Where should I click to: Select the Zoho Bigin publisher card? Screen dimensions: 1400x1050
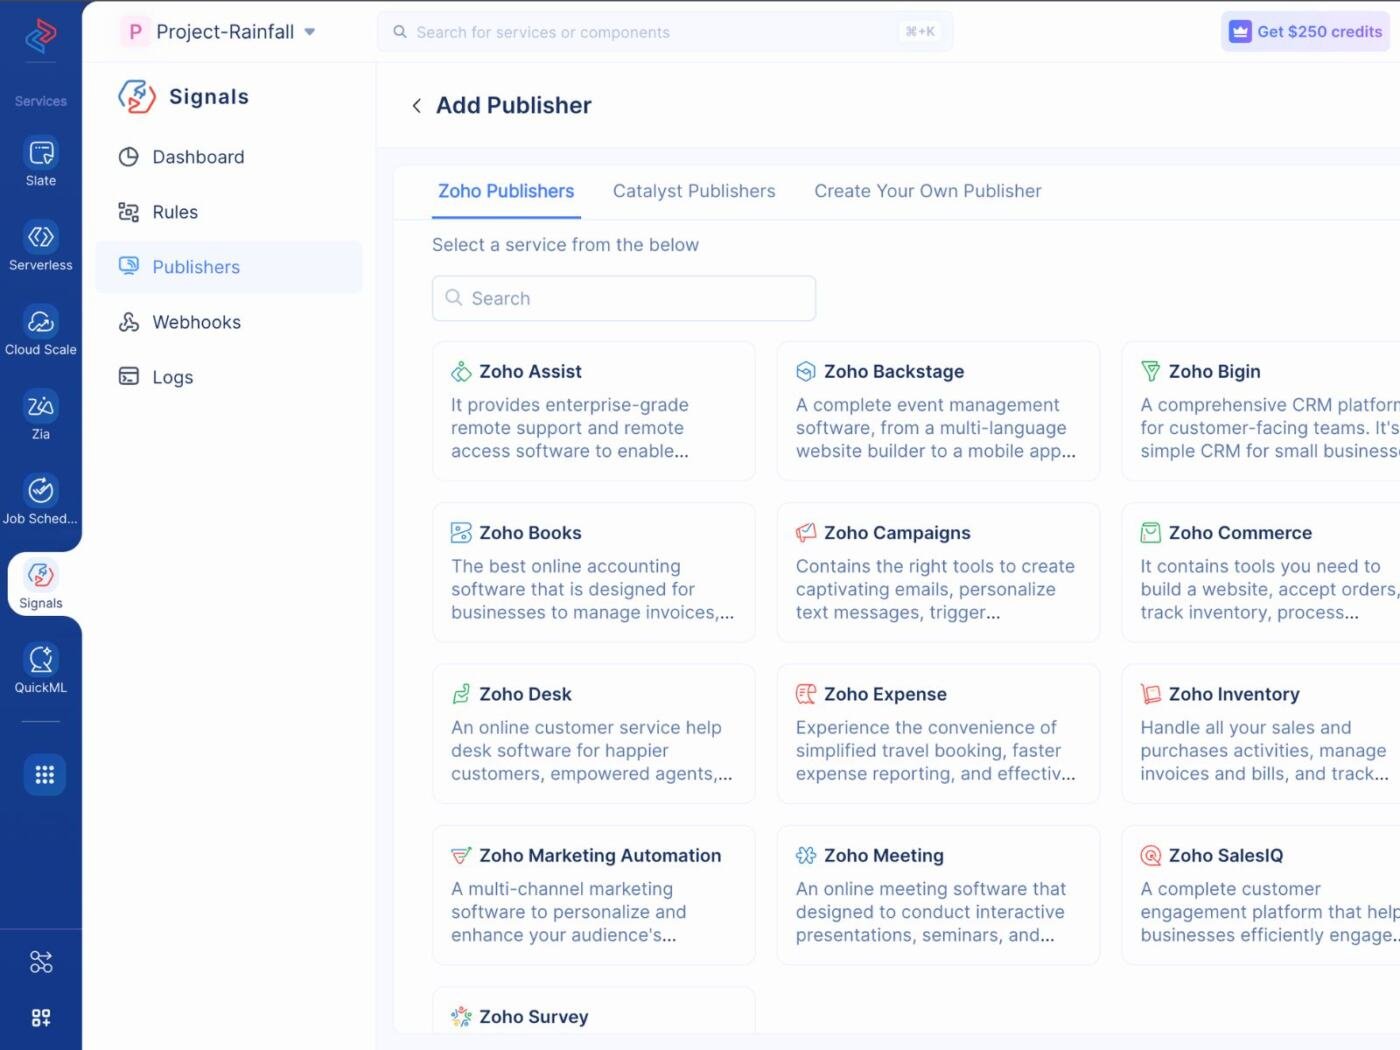coord(1261,411)
